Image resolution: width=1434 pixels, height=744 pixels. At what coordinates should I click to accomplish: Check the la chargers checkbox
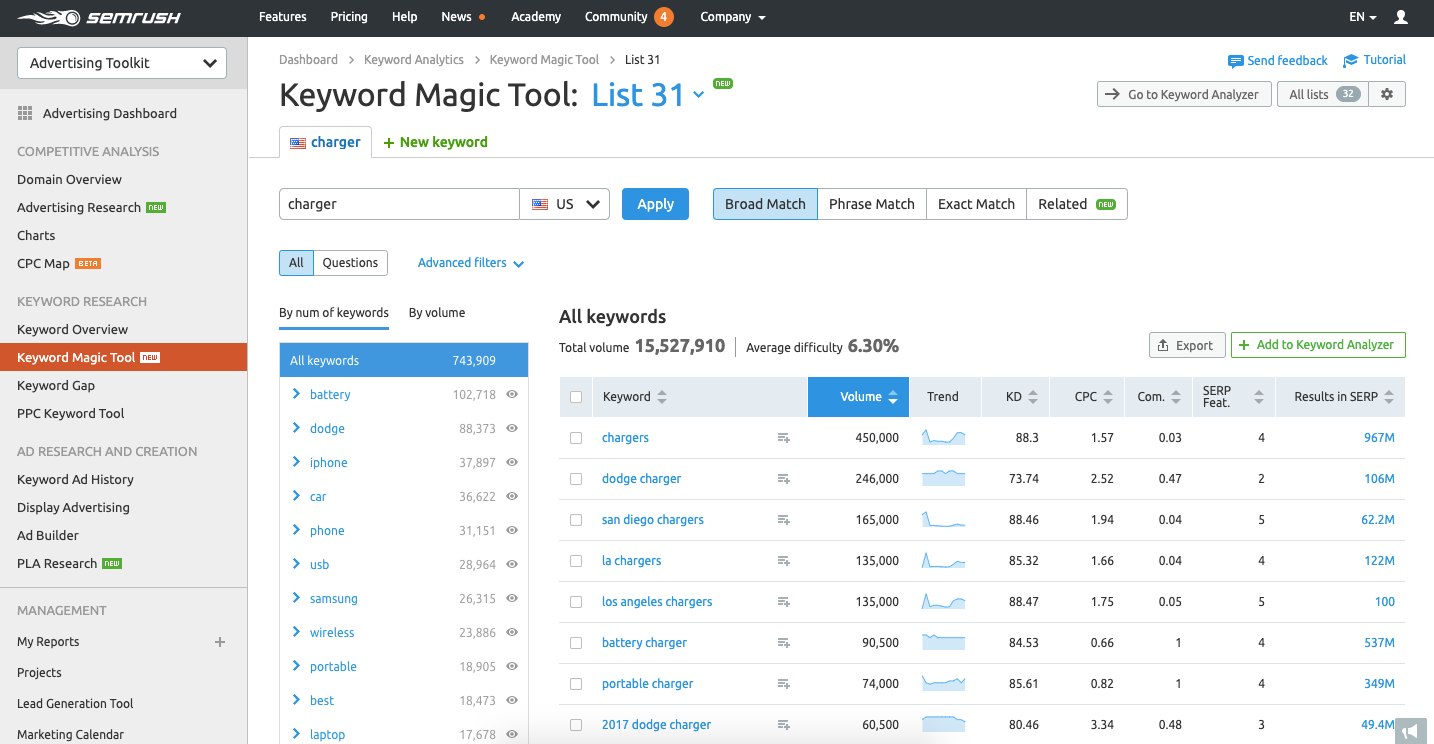pyautogui.click(x=576, y=561)
